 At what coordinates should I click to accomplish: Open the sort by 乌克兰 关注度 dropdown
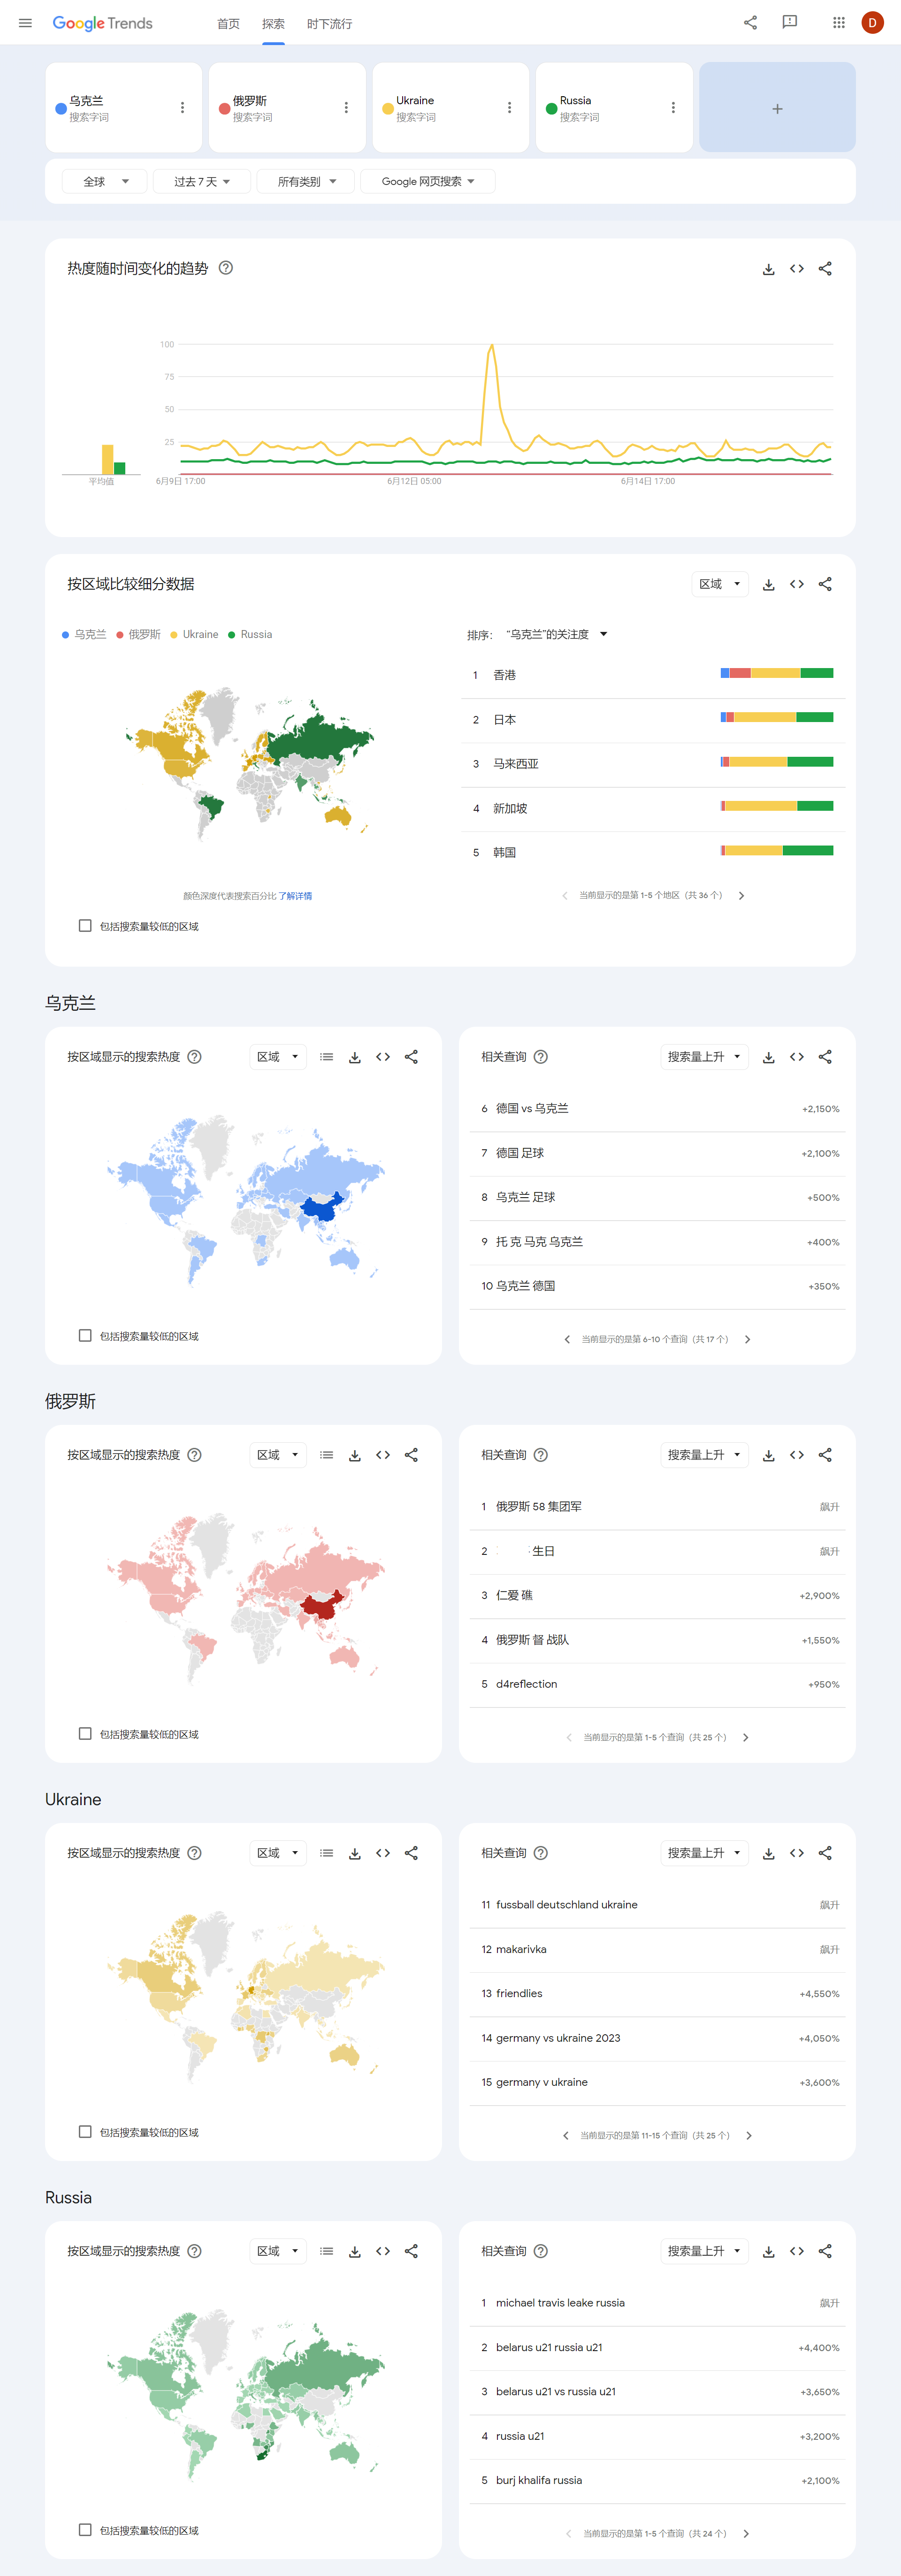[557, 635]
